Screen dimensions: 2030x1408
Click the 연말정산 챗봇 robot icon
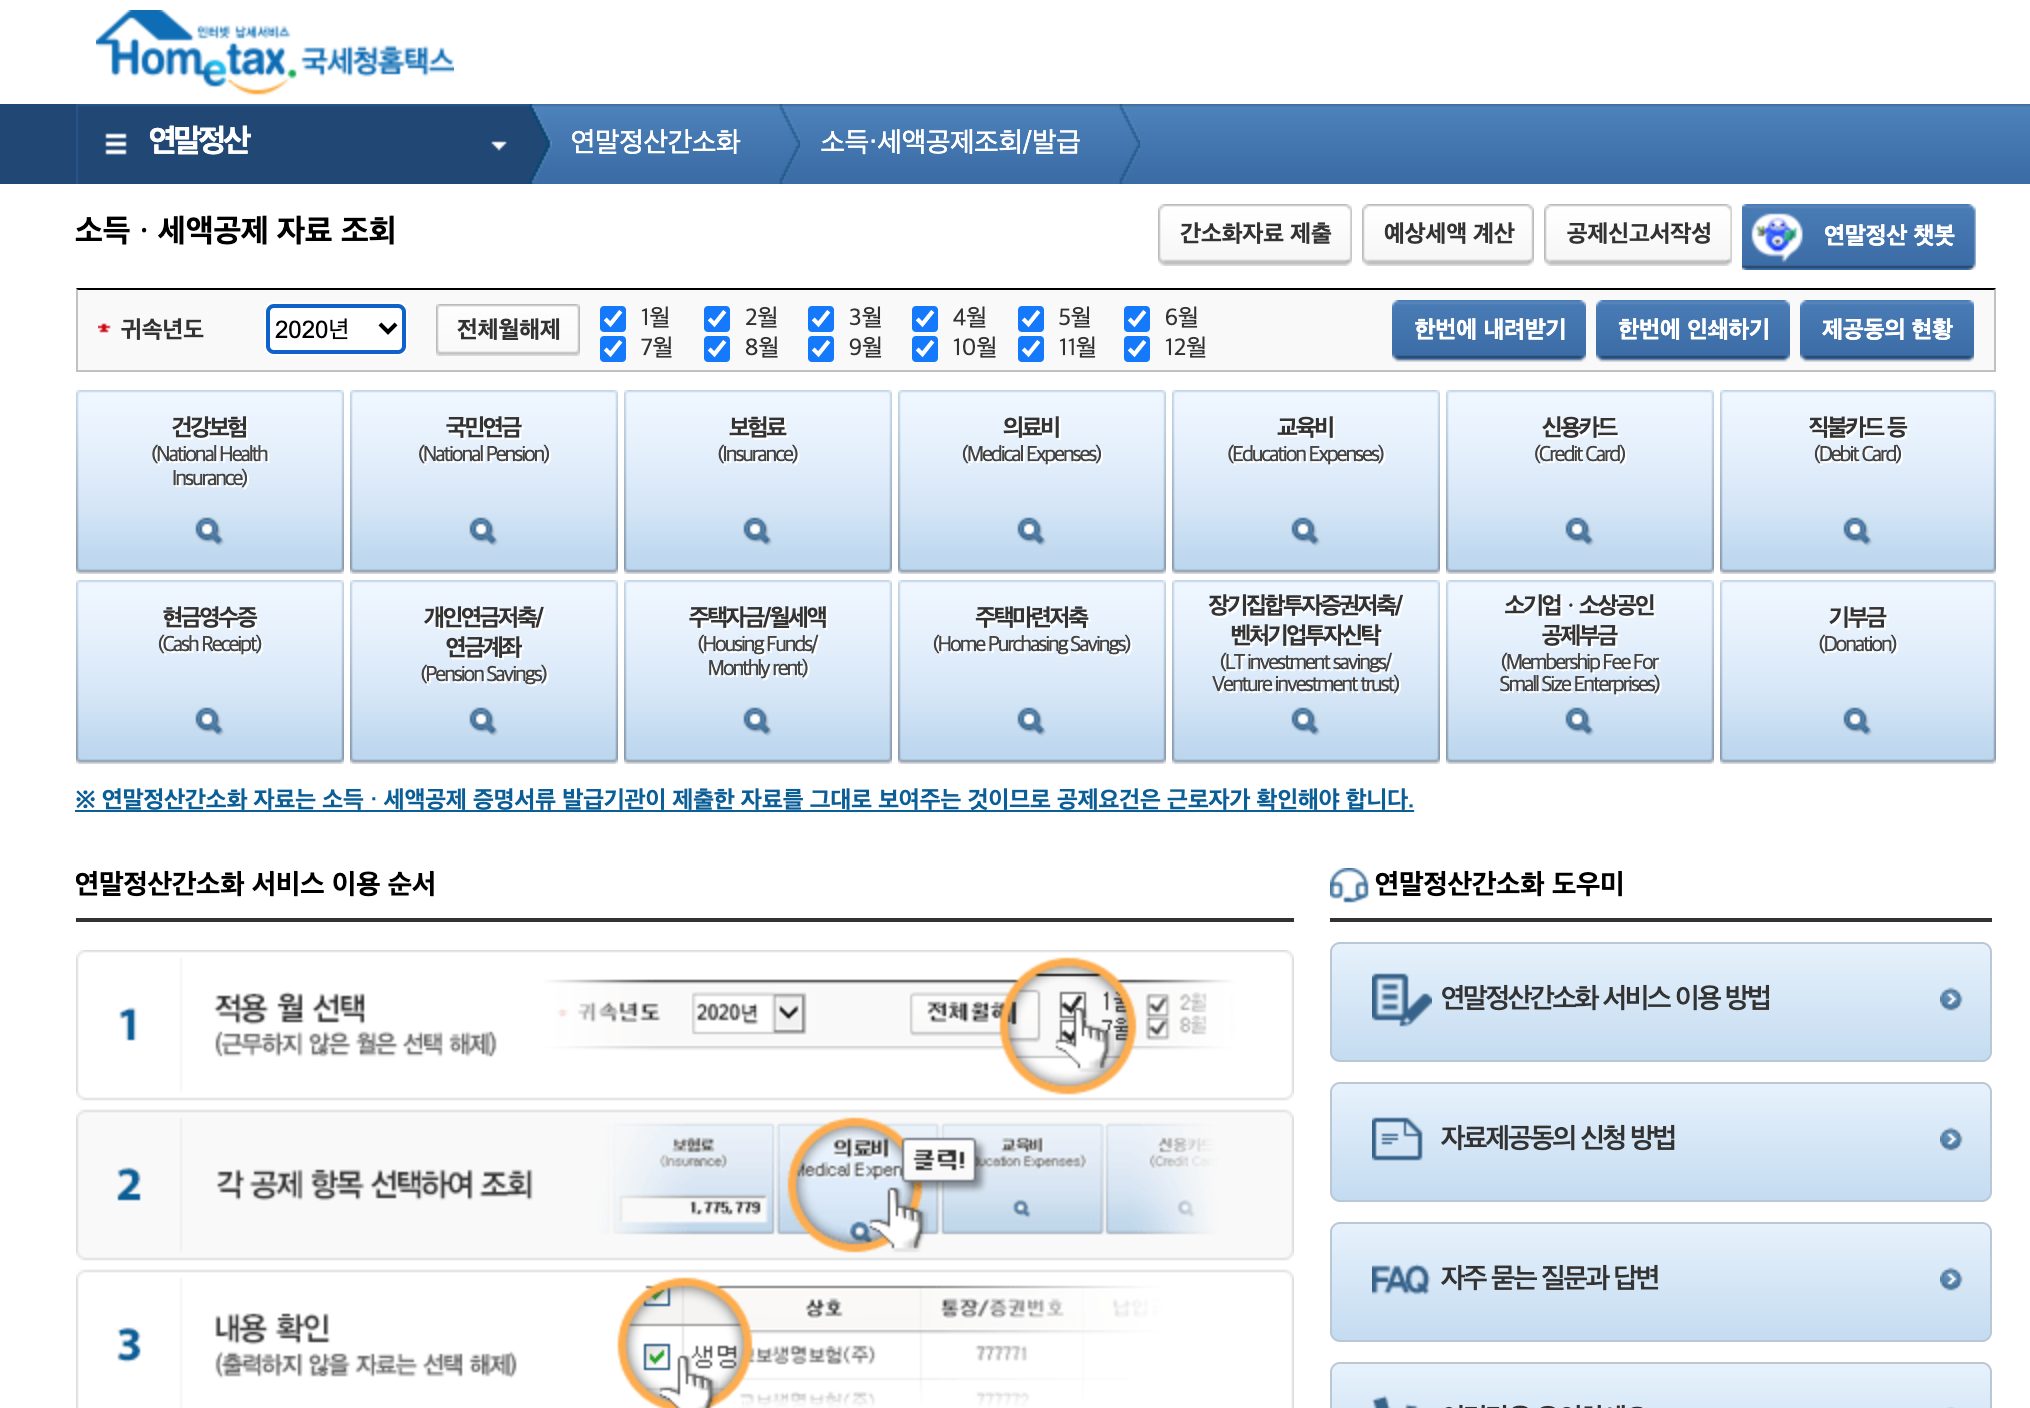click(x=1777, y=236)
